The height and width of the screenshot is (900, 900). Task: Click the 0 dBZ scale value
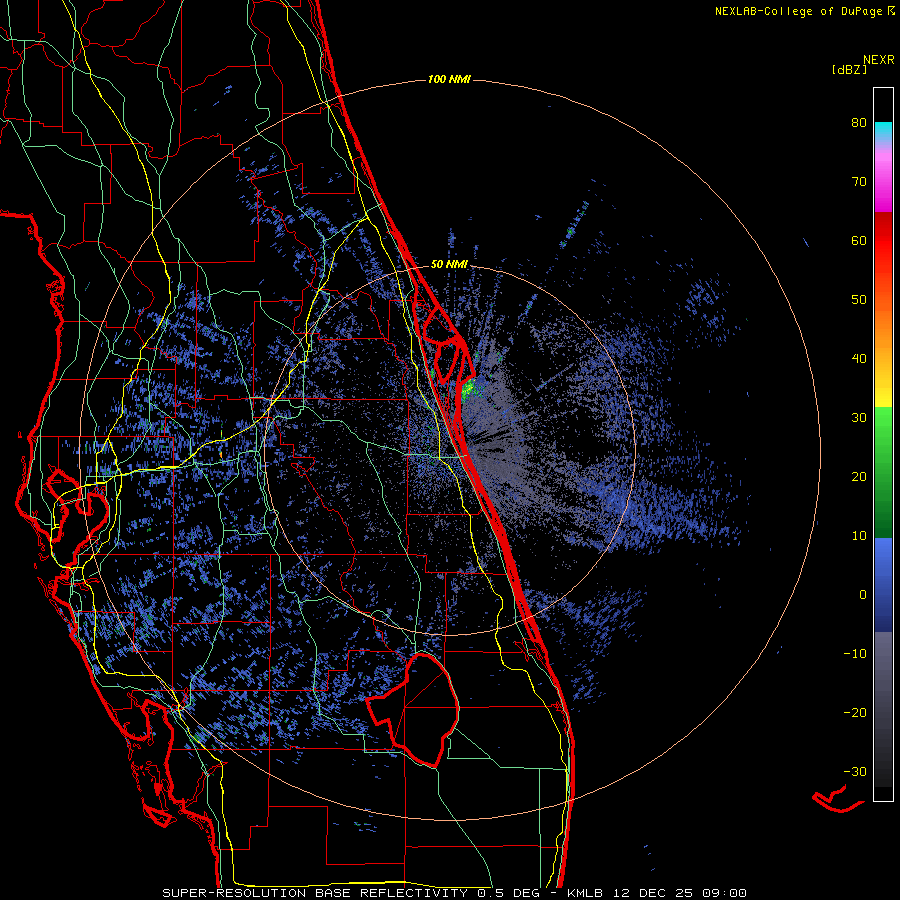click(863, 595)
